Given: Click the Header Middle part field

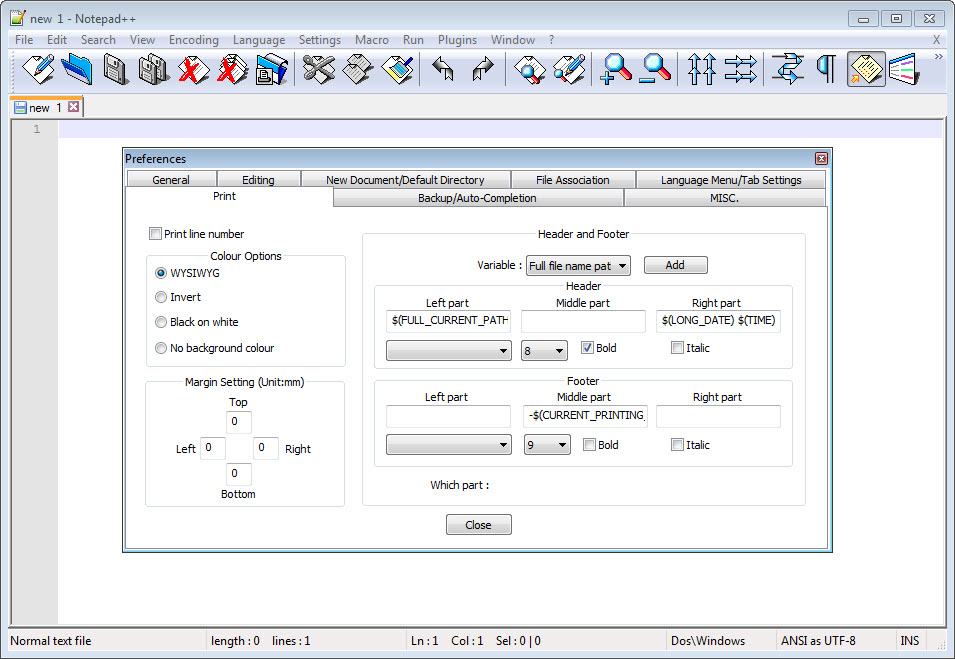Looking at the screenshot, I should pyautogui.click(x=583, y=321).
